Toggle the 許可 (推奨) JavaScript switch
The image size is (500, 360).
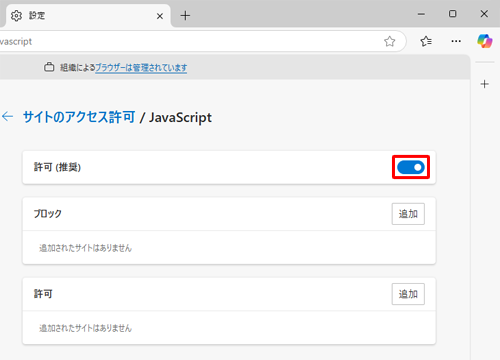411,167
